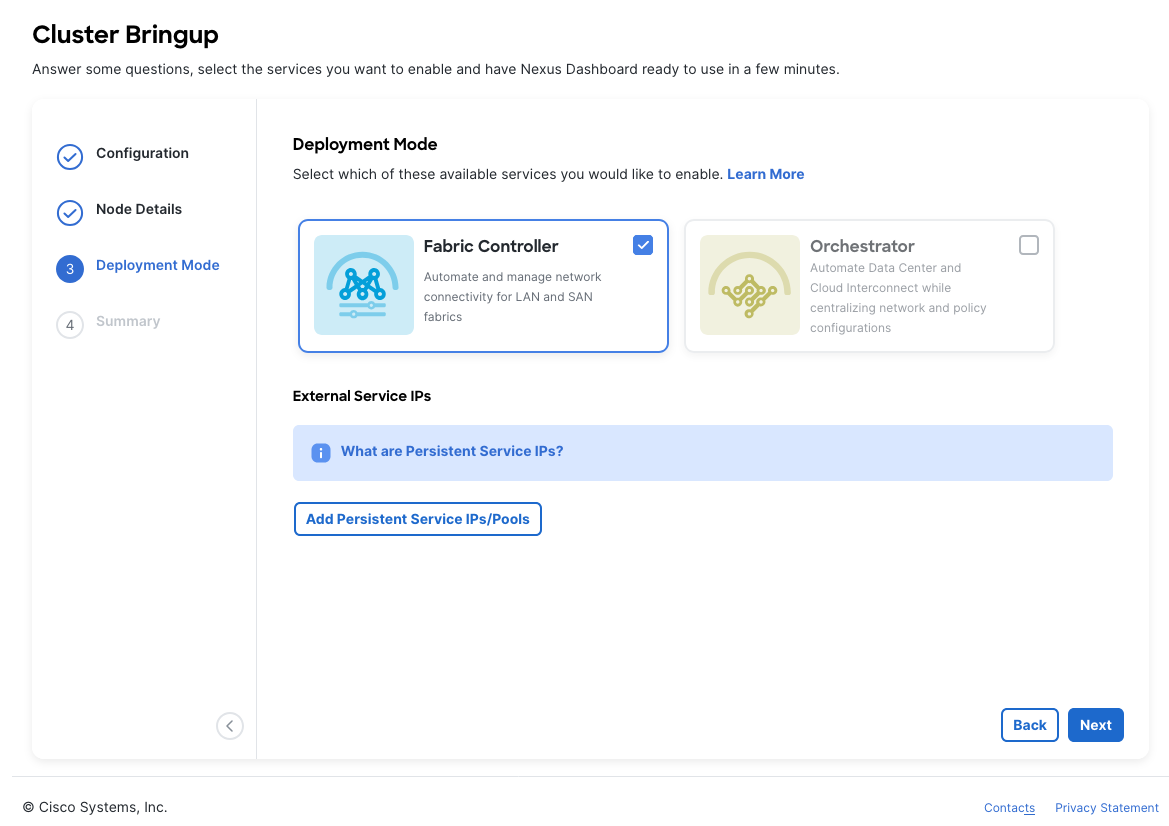Click the Next button
Screen dimensions: 1169x826
pyautogui.click(x=1095, y=725)
